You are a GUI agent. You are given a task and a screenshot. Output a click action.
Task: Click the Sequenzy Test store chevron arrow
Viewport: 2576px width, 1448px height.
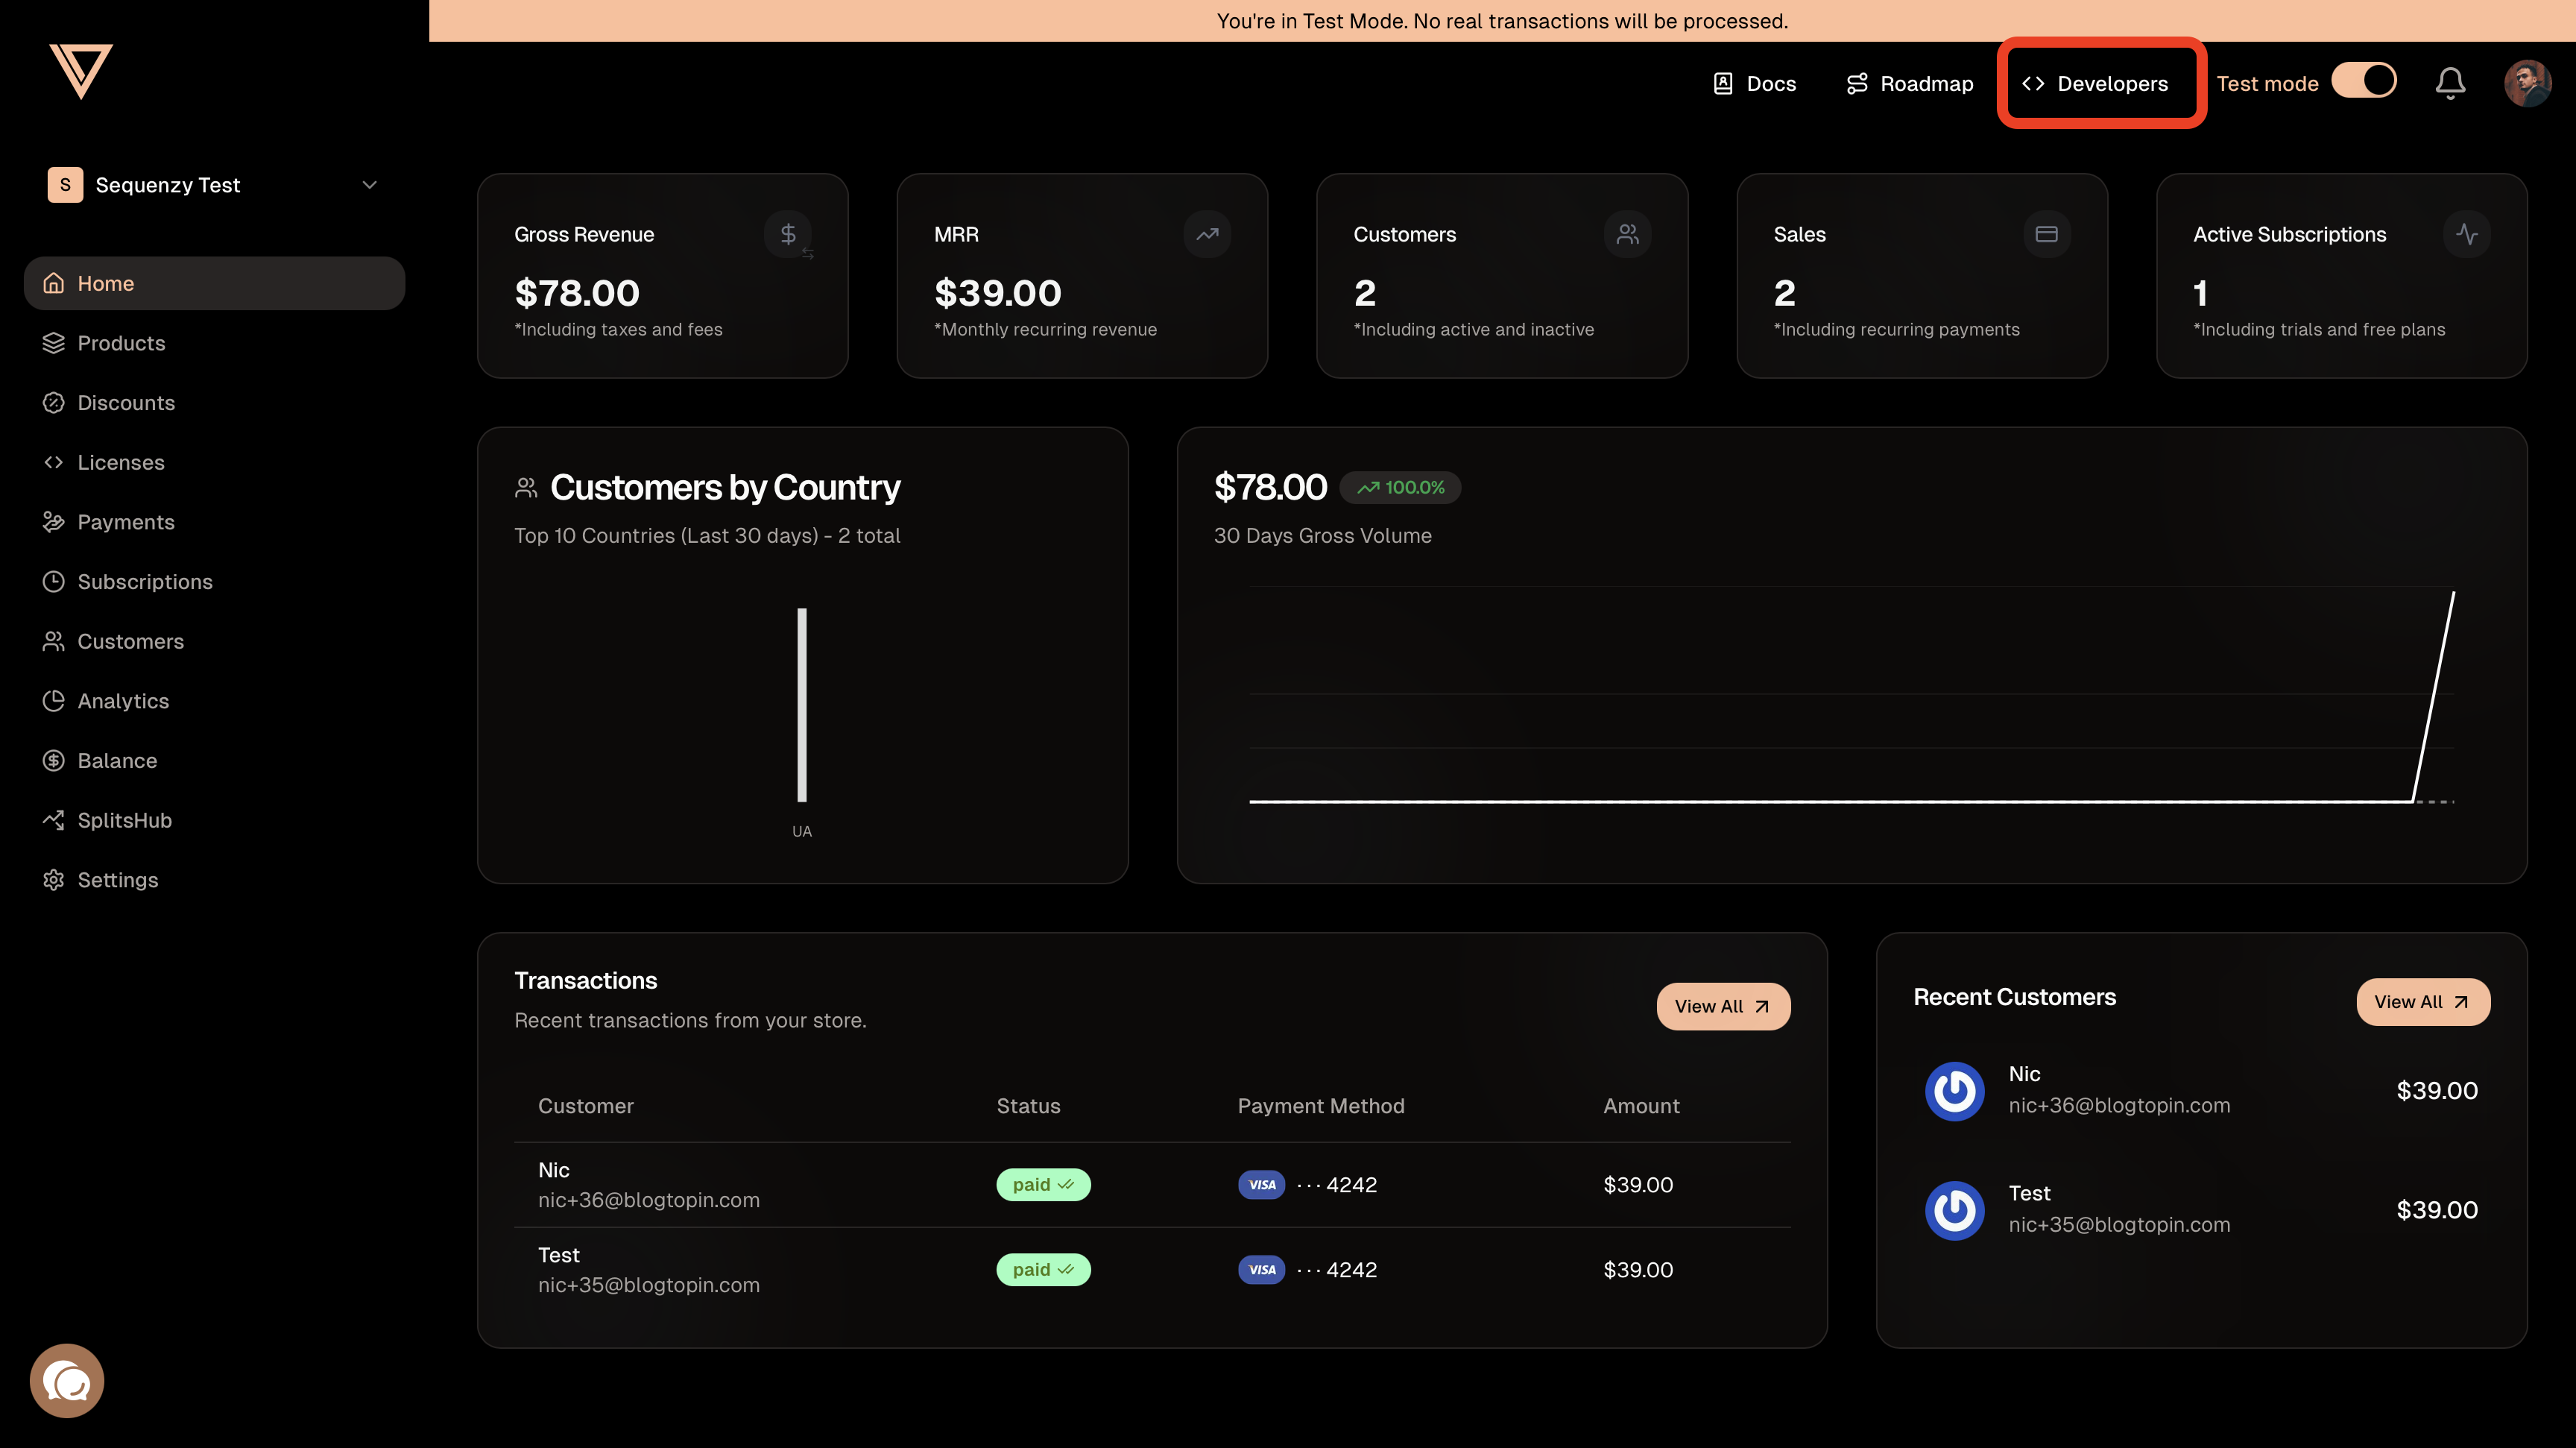pos(369,185)
